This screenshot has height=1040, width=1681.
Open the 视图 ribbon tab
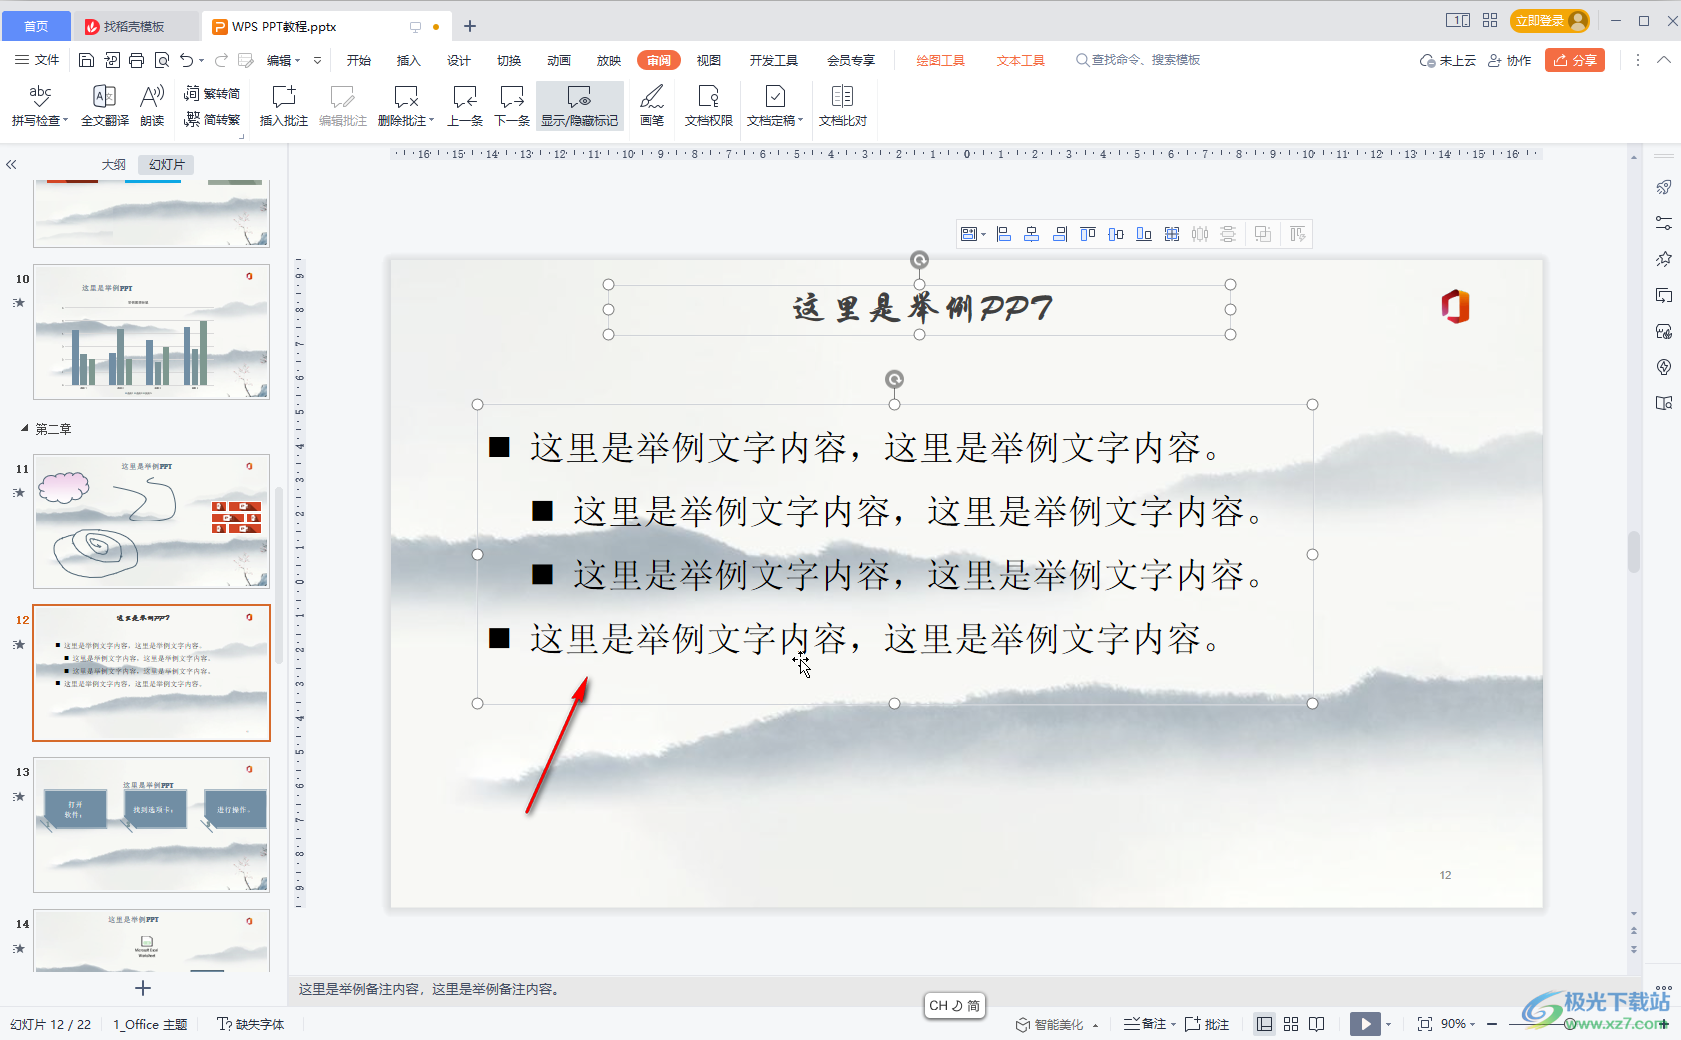tap(709, 60)
